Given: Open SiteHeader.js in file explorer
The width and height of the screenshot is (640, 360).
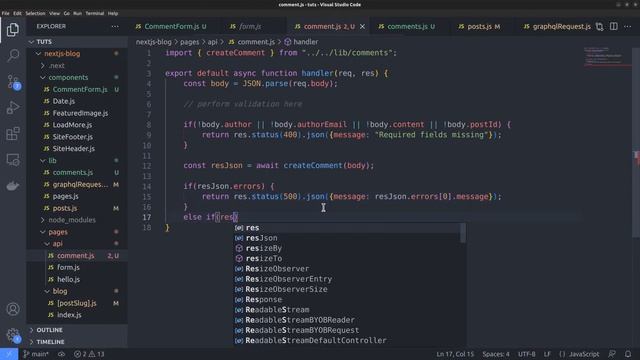Looking at the screenshot, I should click(x=77, y=149).
